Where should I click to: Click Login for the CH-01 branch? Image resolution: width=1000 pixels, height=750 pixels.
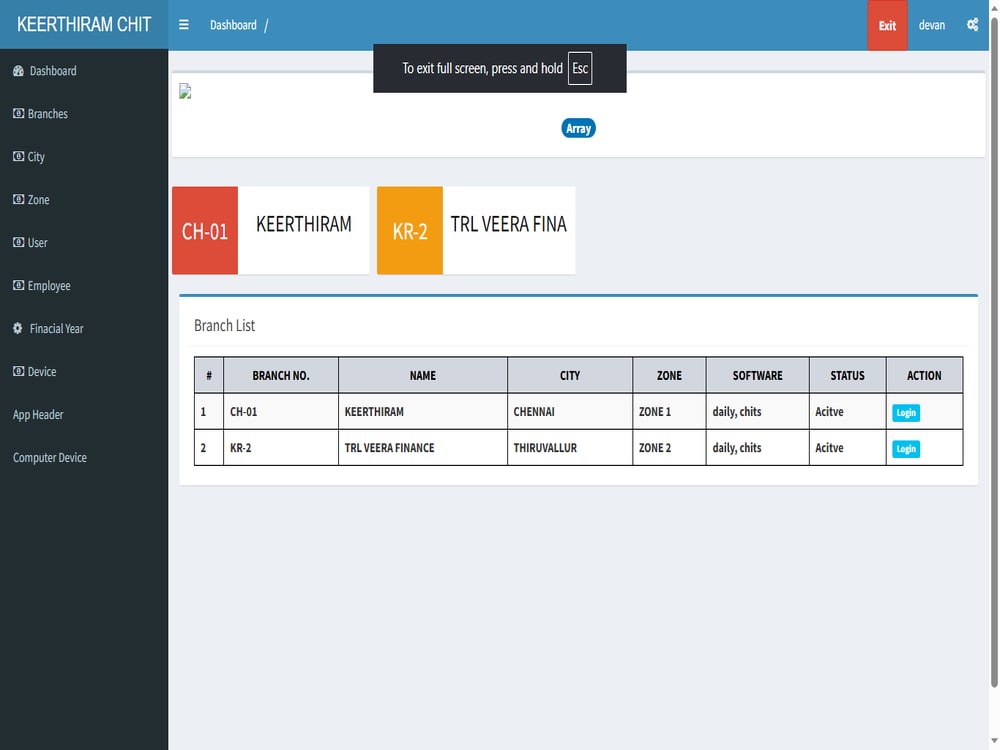point(906,413)
